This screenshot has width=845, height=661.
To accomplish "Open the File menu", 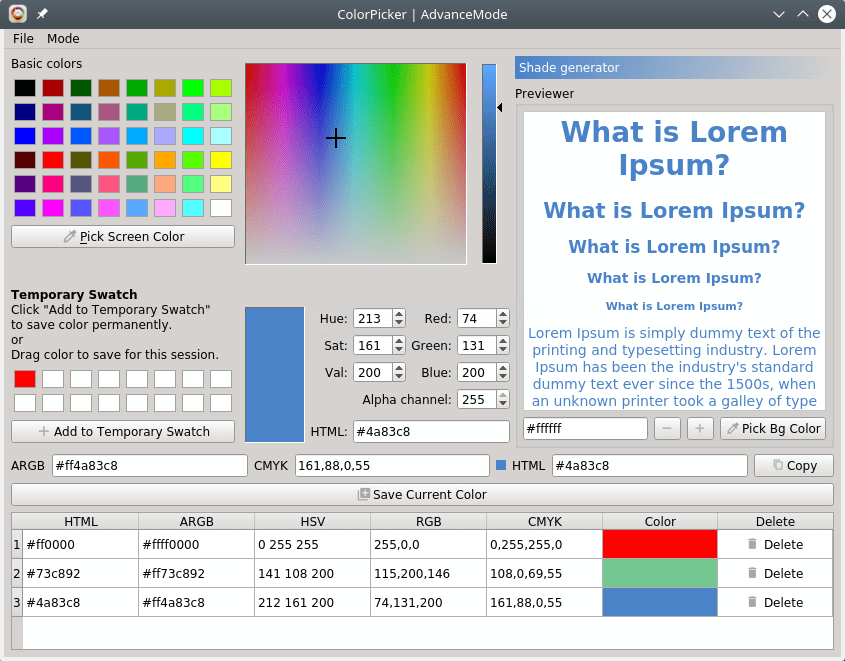I will point(22,38).
